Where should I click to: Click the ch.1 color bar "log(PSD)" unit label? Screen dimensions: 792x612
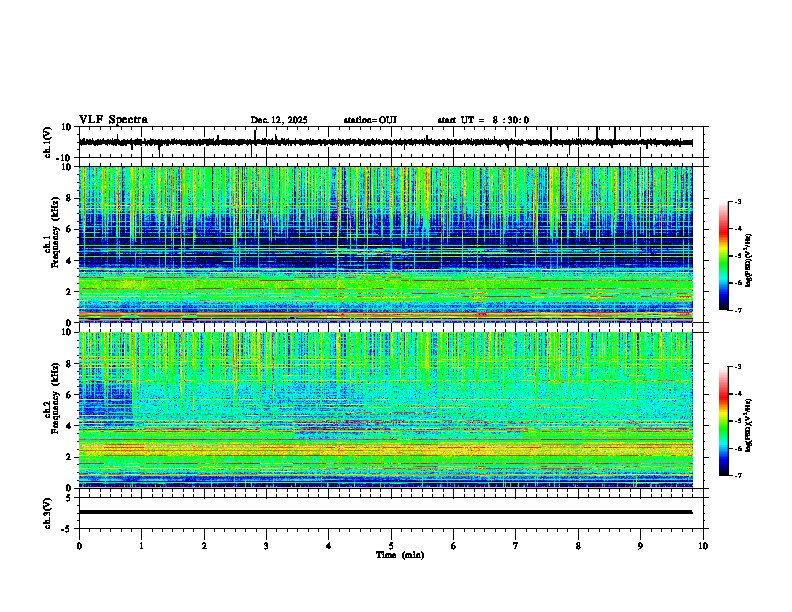tap(749, 261)
